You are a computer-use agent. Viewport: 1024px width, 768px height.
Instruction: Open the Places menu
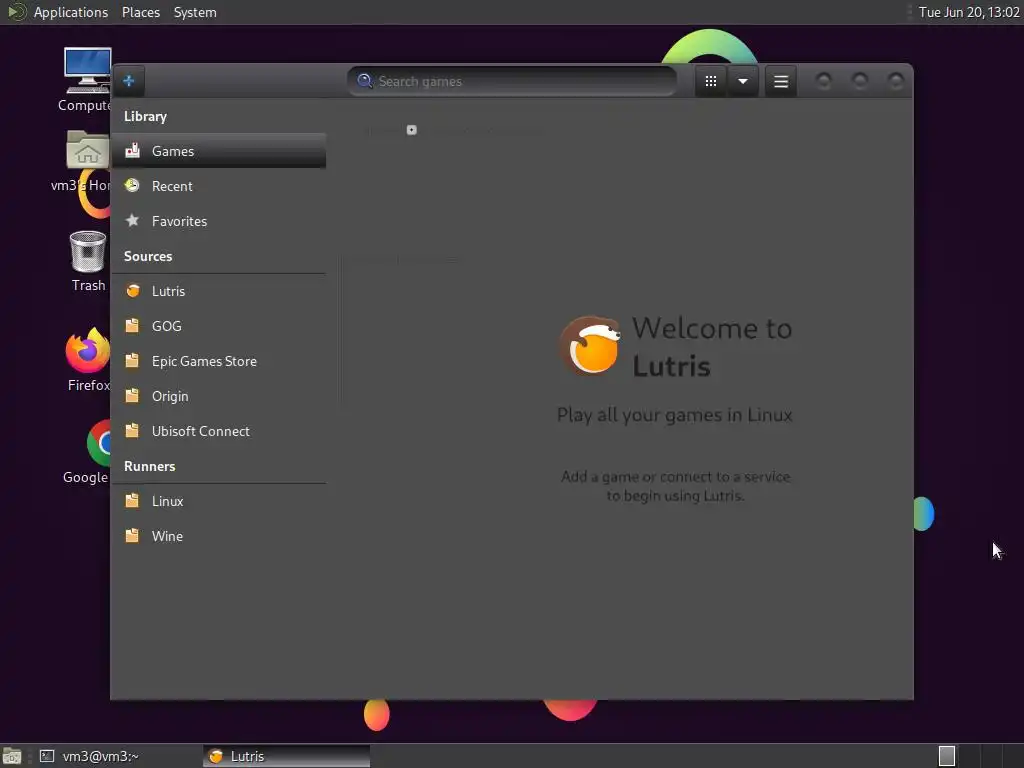point(141,12)
